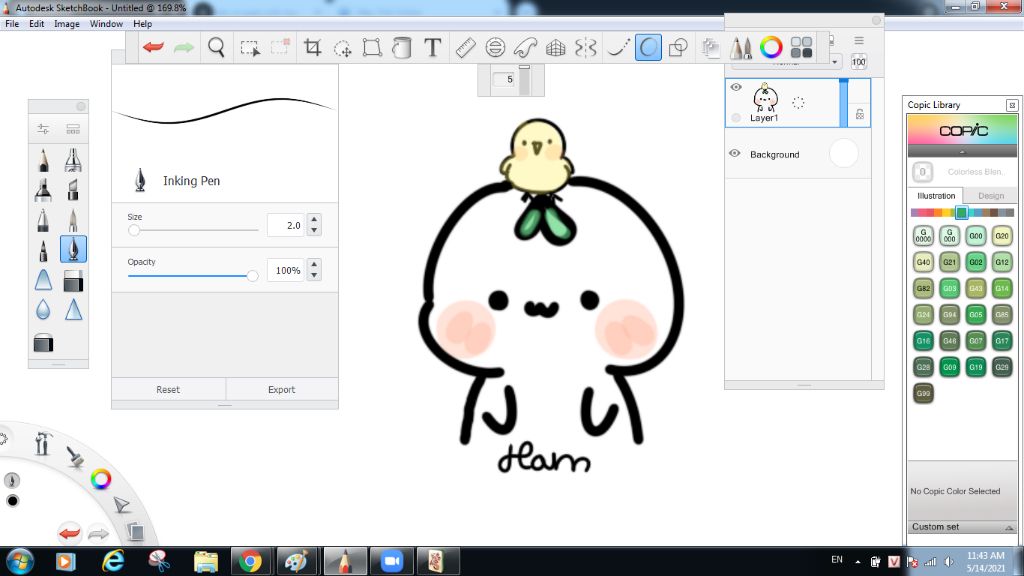This screenshot has width=1024, height=576.
Task: Open the Copic Library squares icon
Action: coord(801,47)
